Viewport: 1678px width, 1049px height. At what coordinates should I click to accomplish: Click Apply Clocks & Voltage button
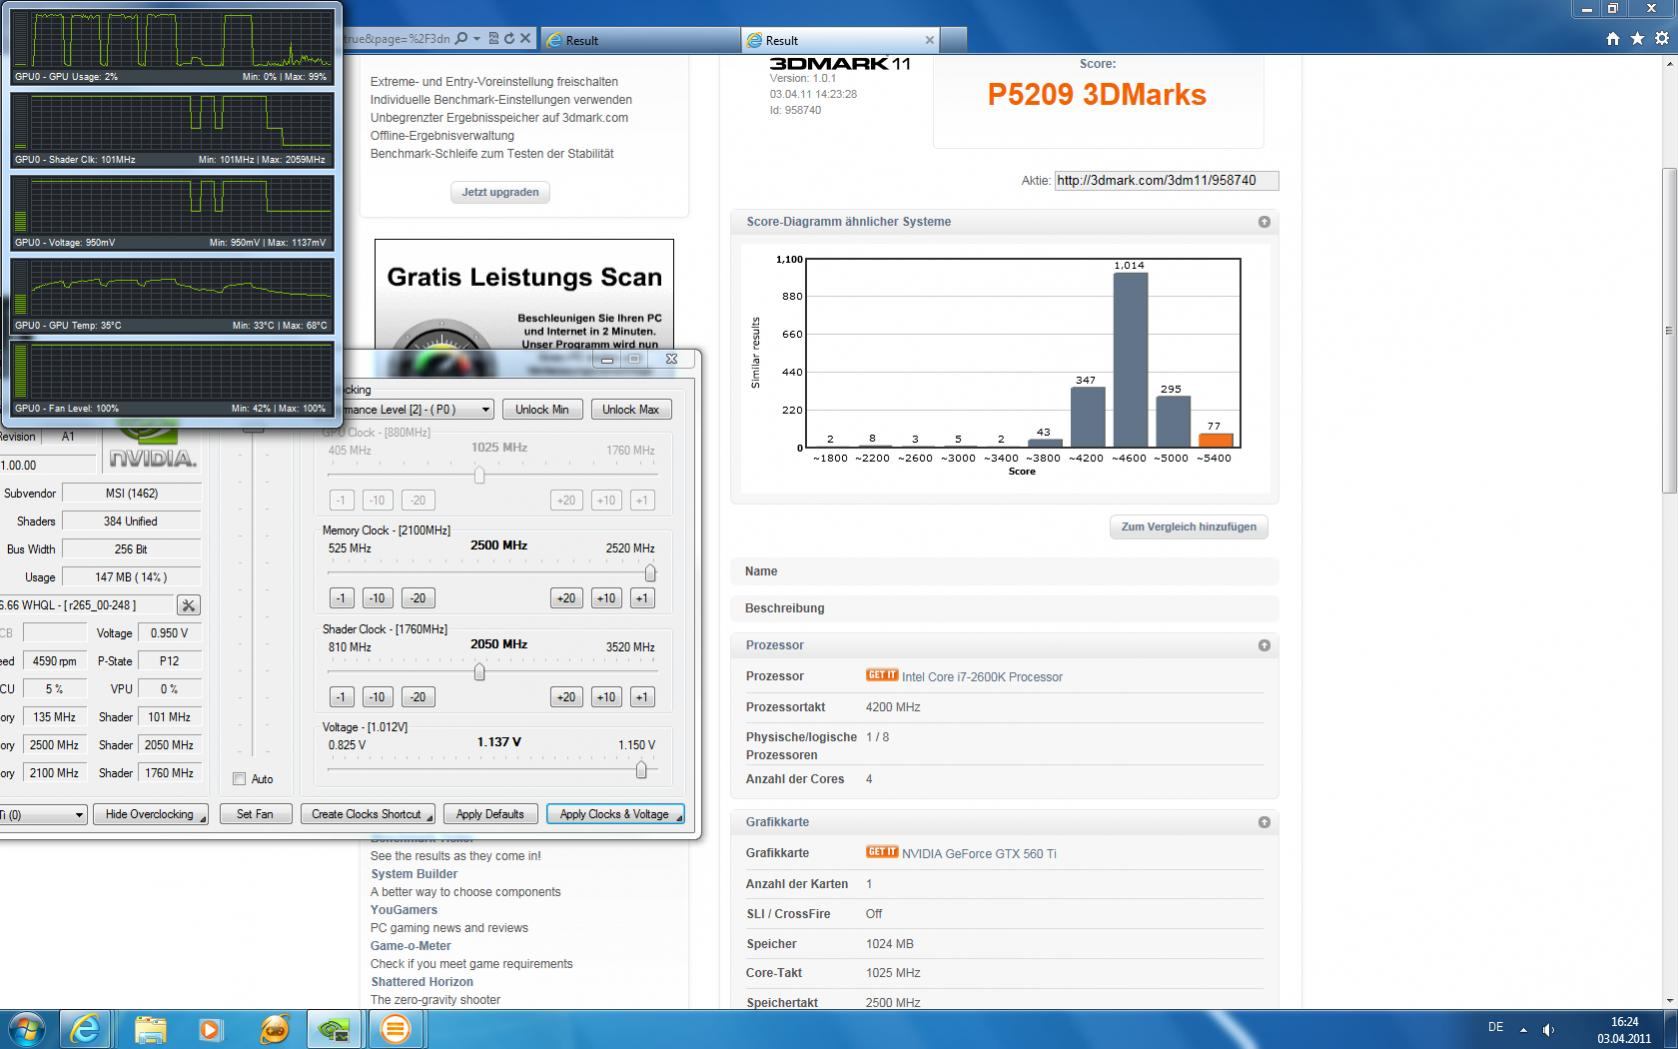tap(615, 814)
